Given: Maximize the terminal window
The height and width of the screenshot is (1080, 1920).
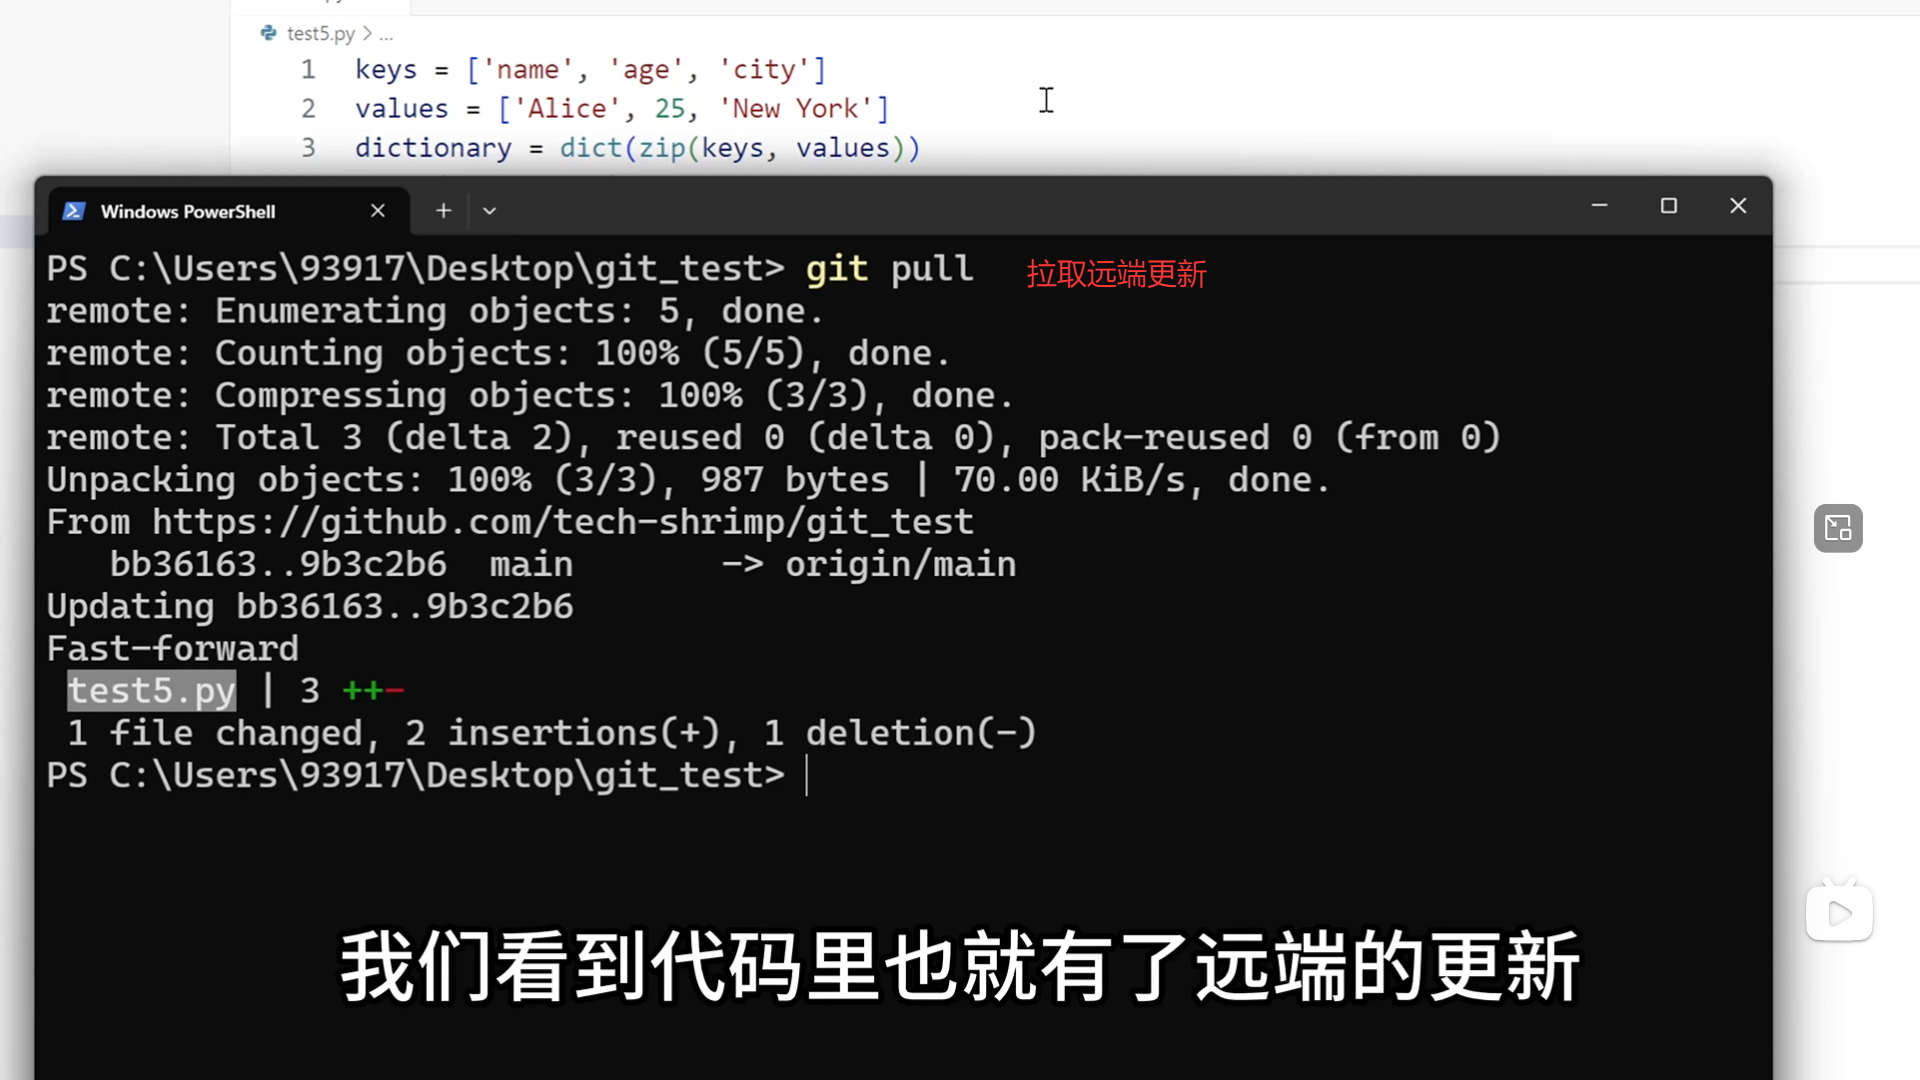Looking at the screenshot, I should click(1669, 205).
